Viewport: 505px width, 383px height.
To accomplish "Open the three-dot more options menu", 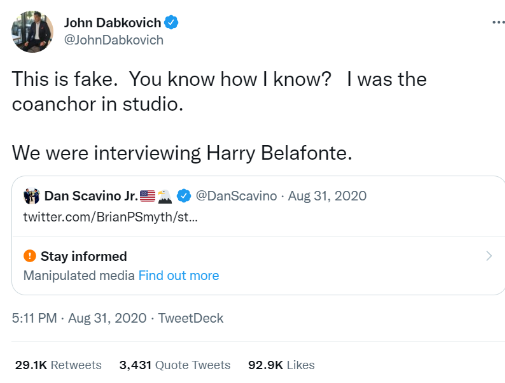I will [498, 22].
